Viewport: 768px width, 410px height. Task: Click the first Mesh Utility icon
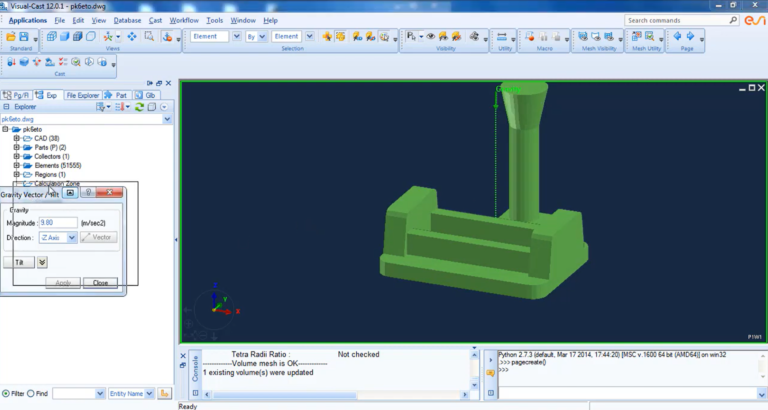pos(636,37)
